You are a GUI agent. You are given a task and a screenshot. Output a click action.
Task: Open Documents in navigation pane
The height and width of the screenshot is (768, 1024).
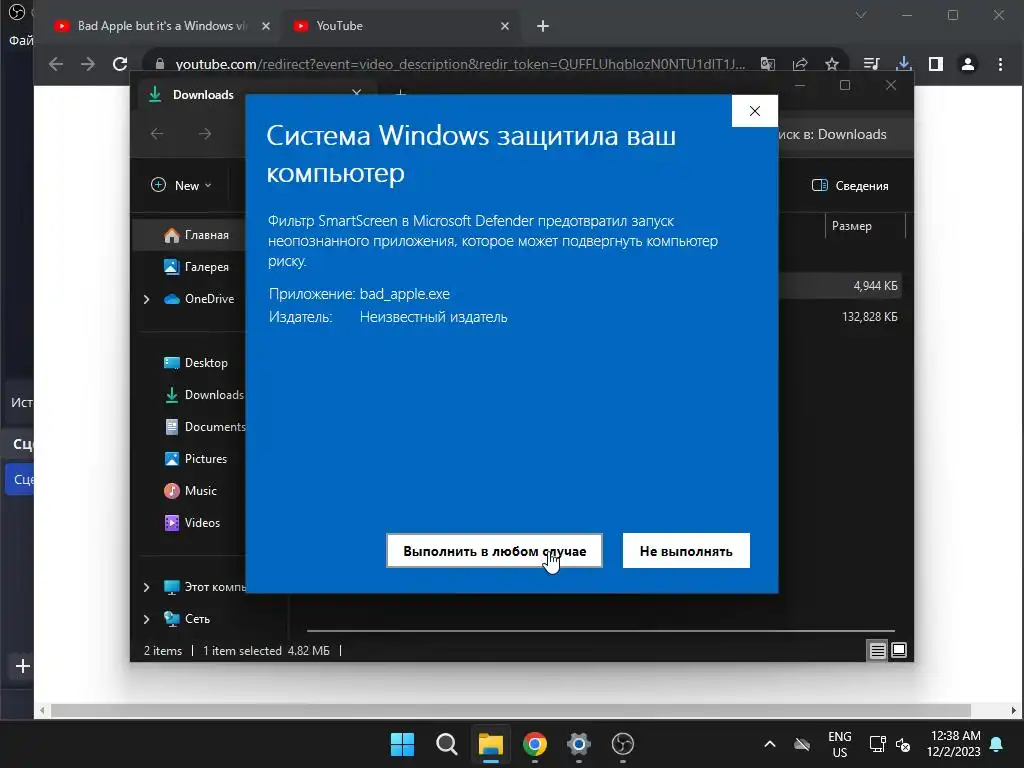coord(205,426)
